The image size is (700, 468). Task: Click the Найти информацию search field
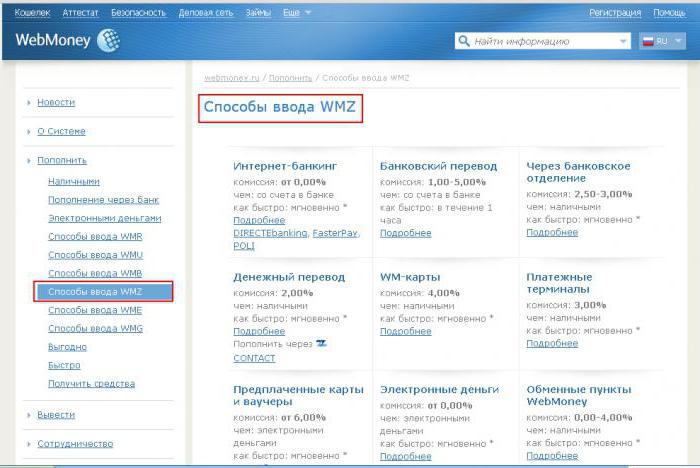pyautogui.click(x=540, y=42)
